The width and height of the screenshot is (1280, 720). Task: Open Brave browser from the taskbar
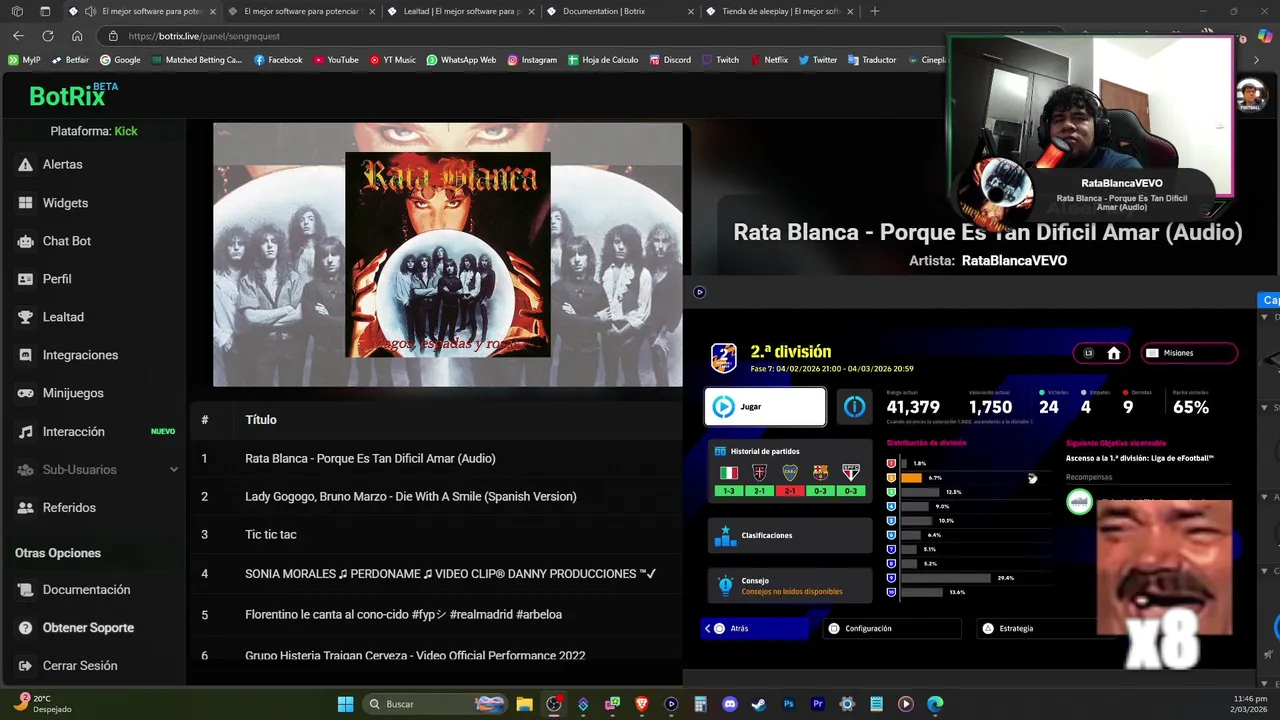(x=642, y=704)
